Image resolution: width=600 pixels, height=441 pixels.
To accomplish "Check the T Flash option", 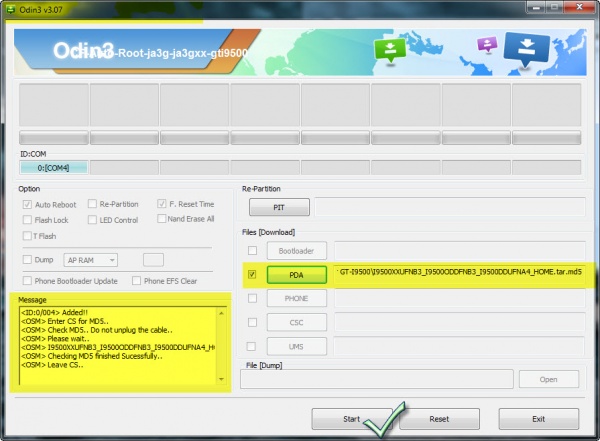I will (27, 236).
